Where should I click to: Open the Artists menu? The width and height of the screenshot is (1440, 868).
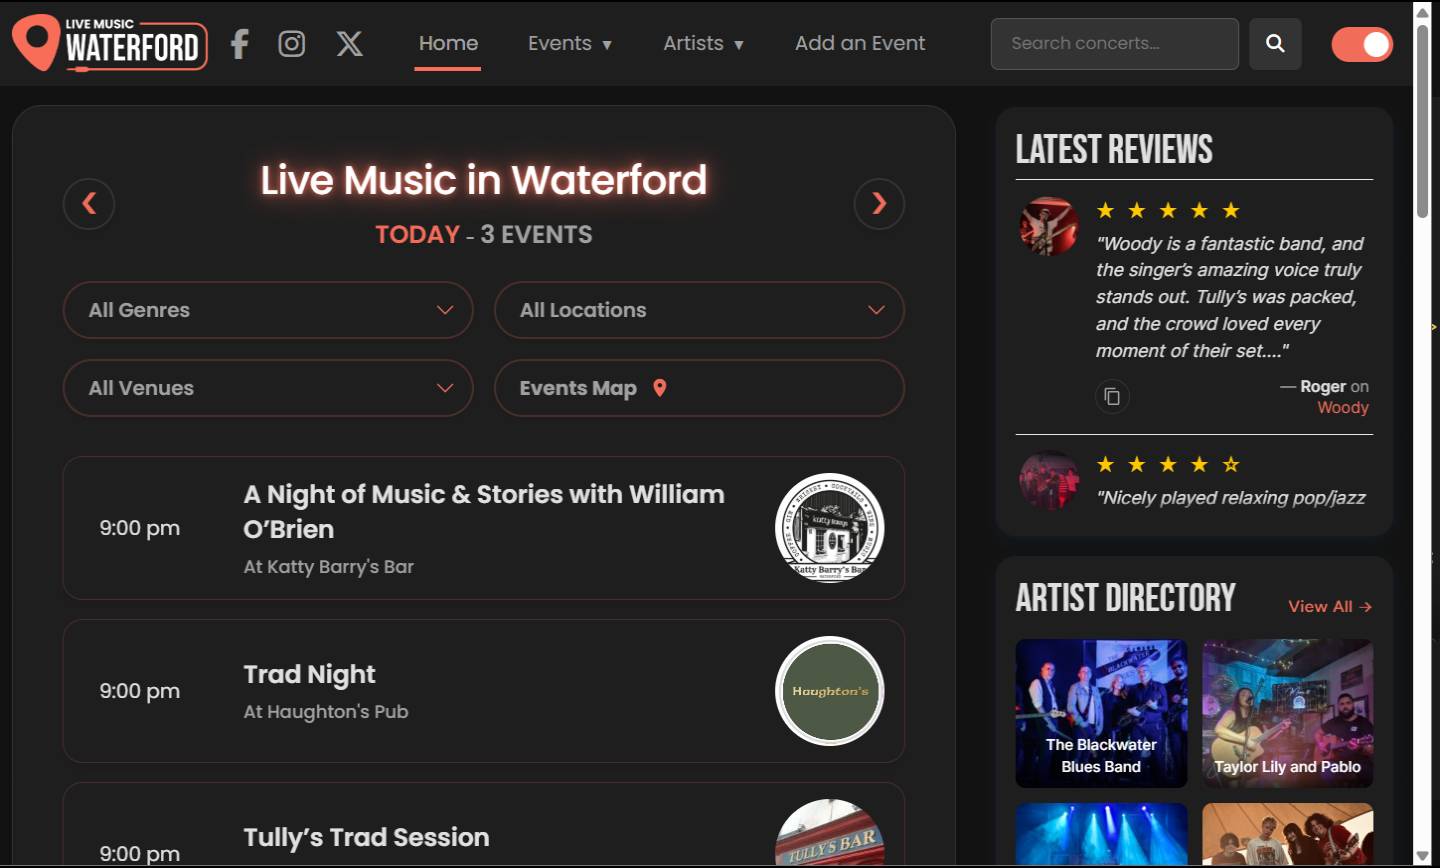[x=704, y=44]
